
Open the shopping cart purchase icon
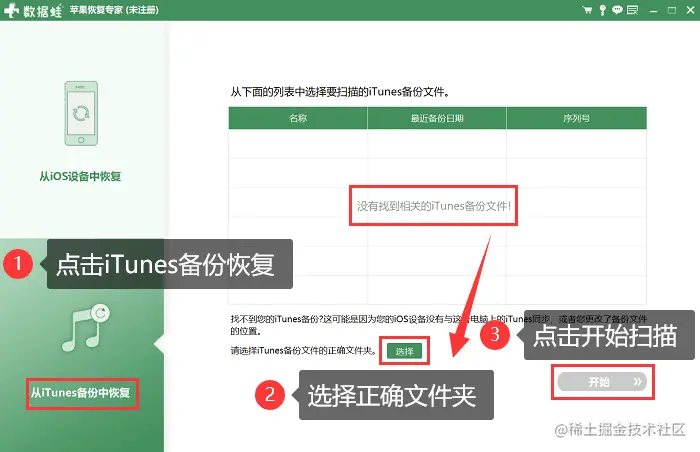588,10
